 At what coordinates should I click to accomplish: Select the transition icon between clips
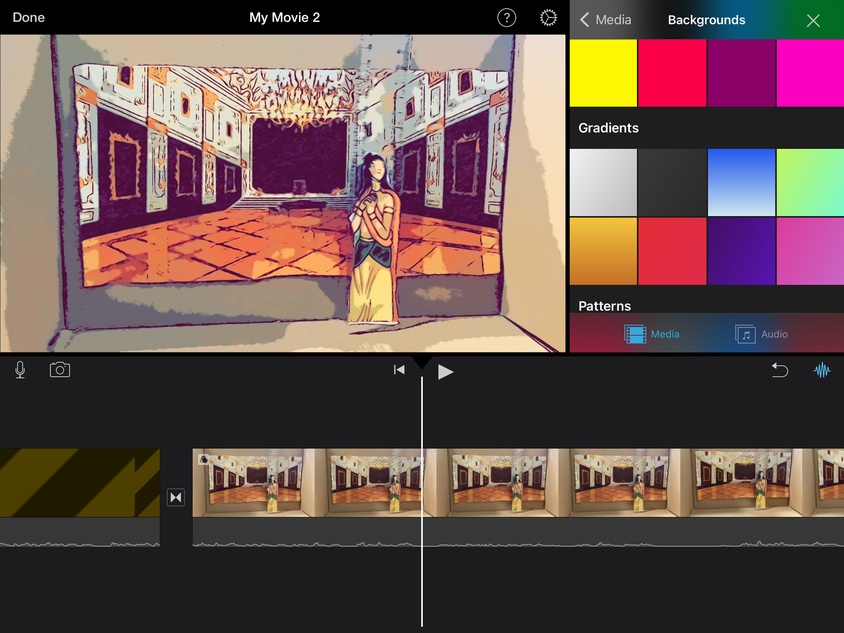tap(176, 497)
